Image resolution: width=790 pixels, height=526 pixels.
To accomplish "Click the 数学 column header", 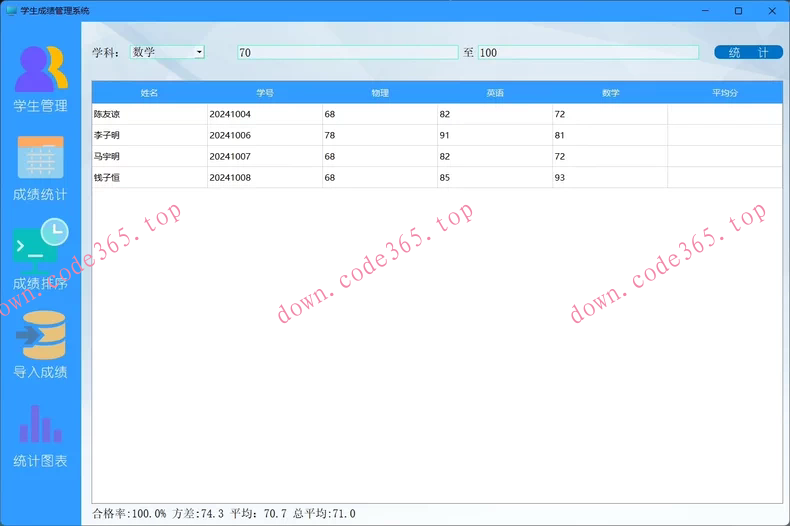I will click(610, 93).
